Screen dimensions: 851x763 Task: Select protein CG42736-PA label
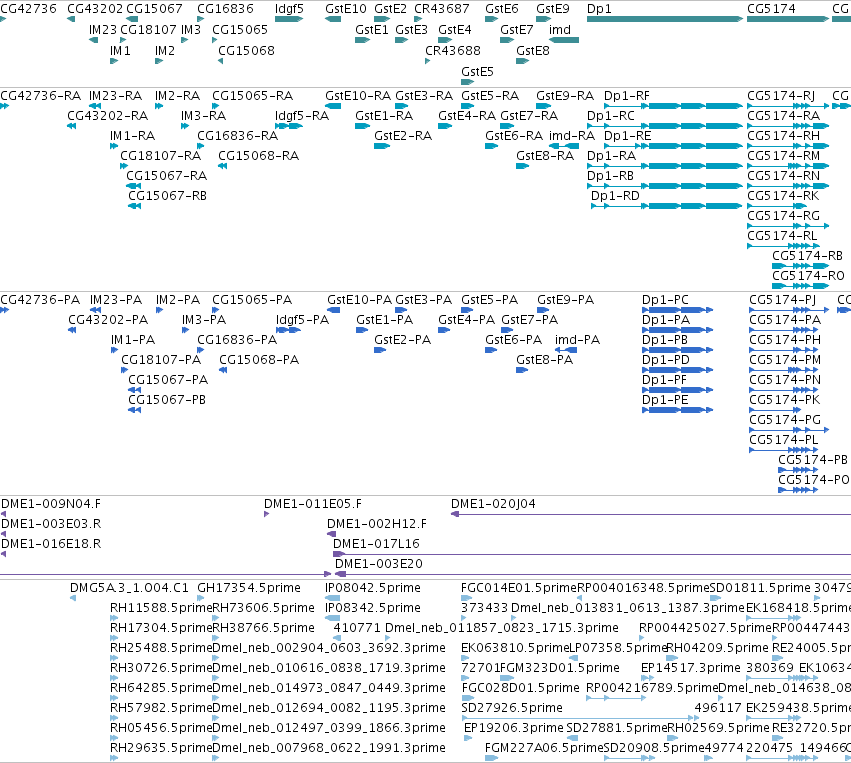[x=40, y=300]
